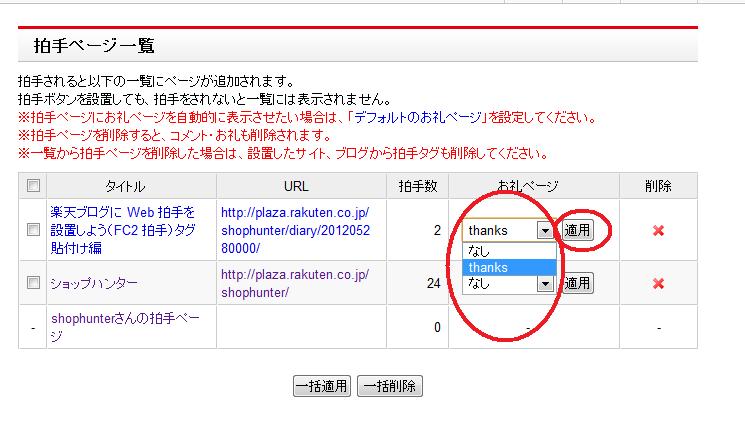Click the 一括適用 button
745x443 pixels.
[322, 386]
